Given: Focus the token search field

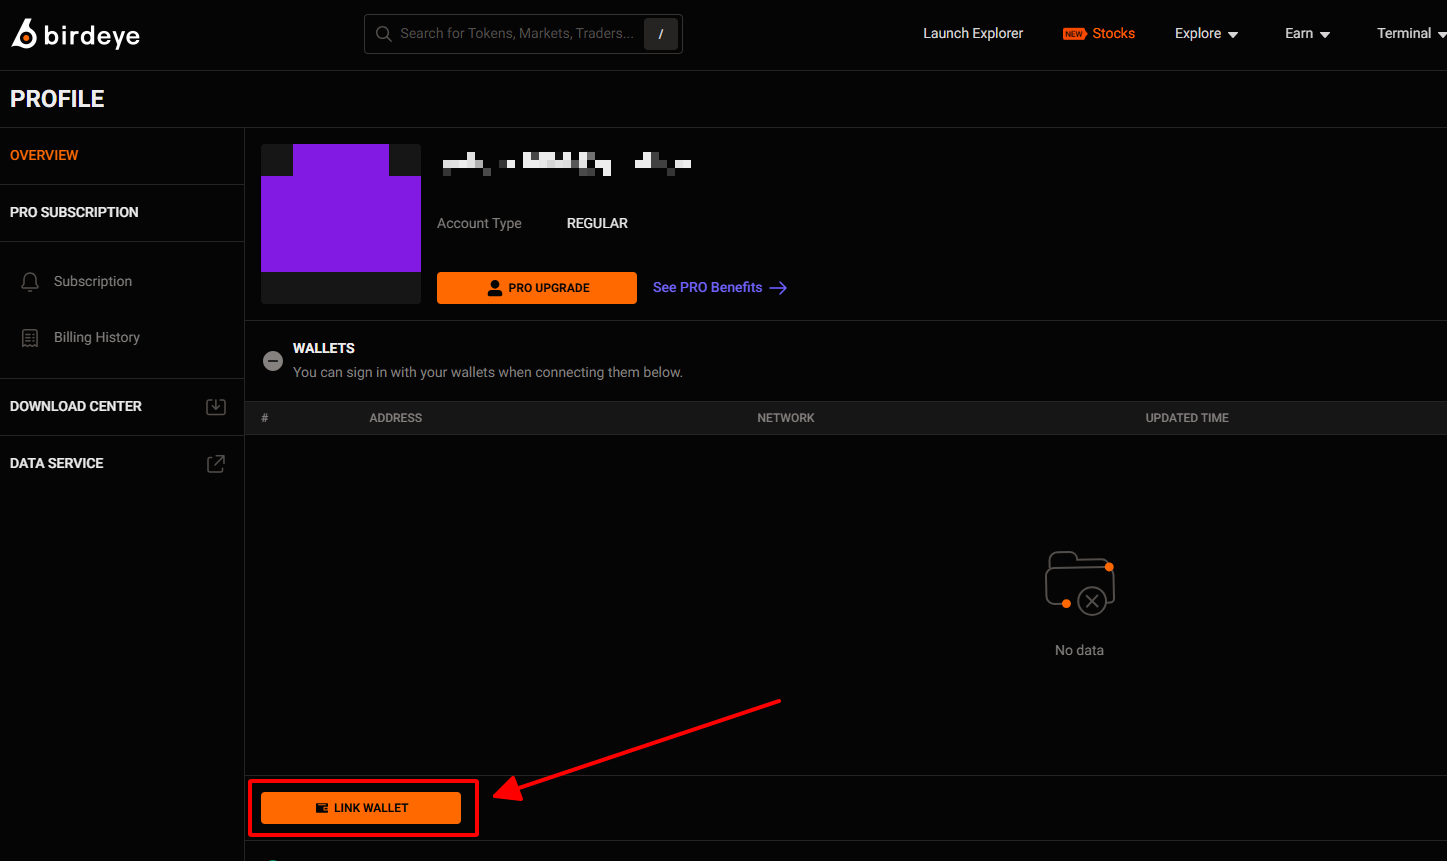Looking at the screenshot, I should (523, 34).
